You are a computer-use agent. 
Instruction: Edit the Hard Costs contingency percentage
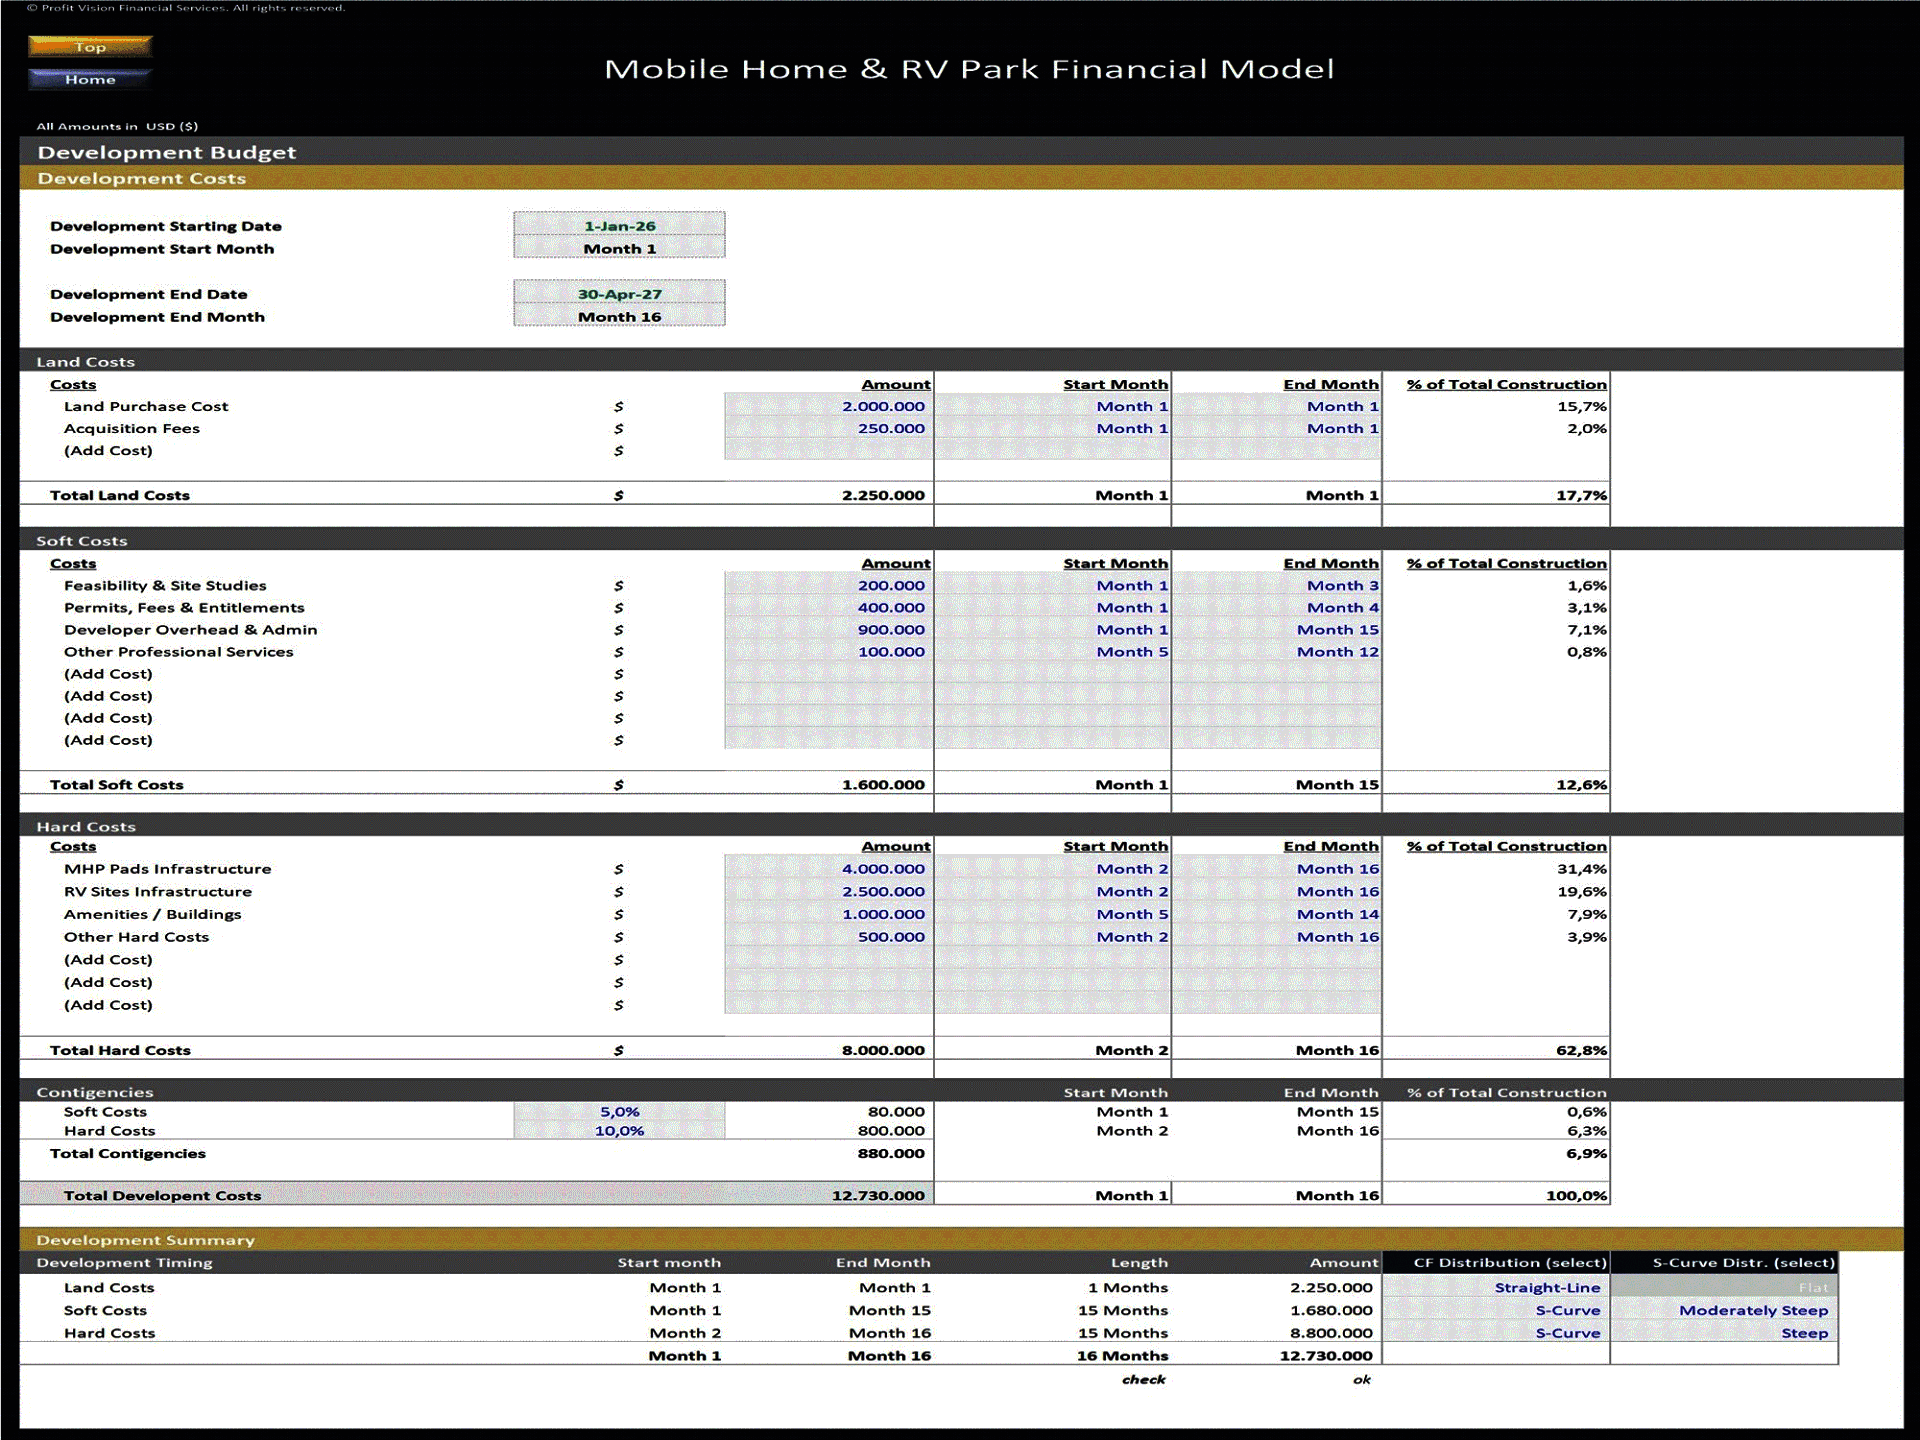tap(620, 1131)
